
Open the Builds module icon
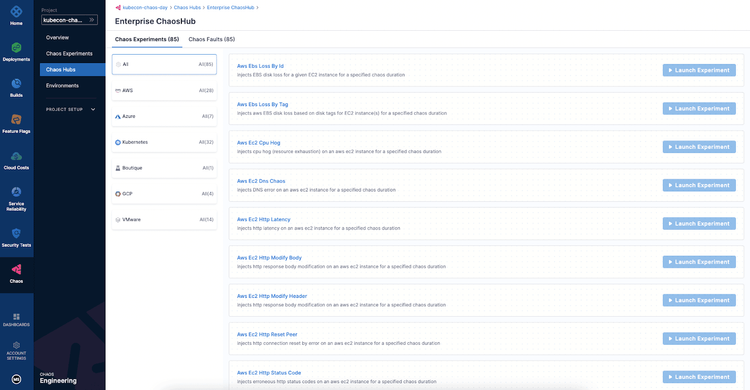pos(16,84)
